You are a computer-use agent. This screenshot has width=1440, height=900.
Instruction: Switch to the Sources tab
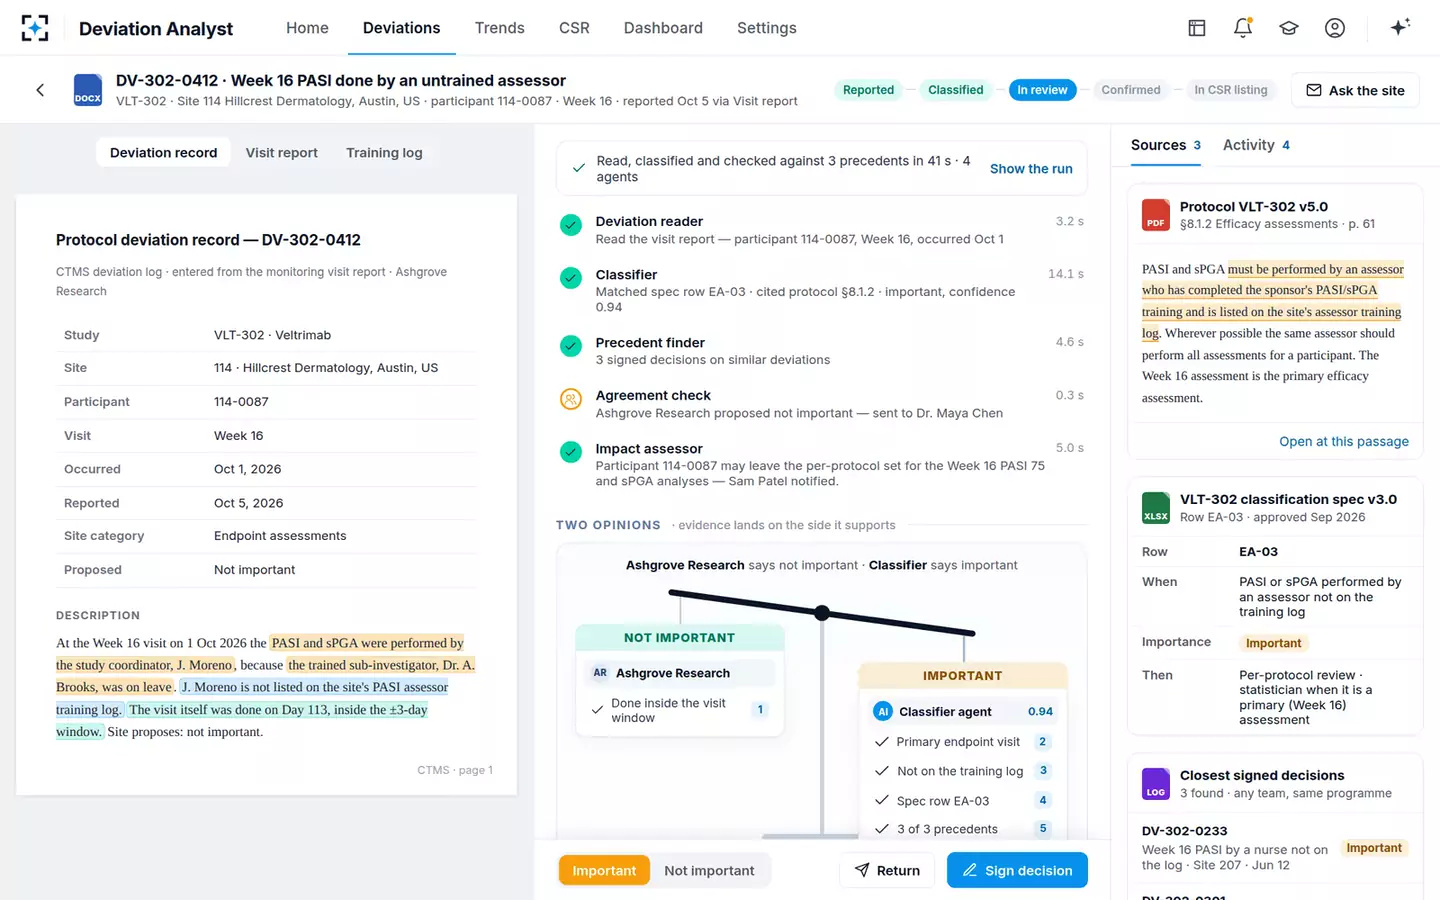pos(1165,145)
